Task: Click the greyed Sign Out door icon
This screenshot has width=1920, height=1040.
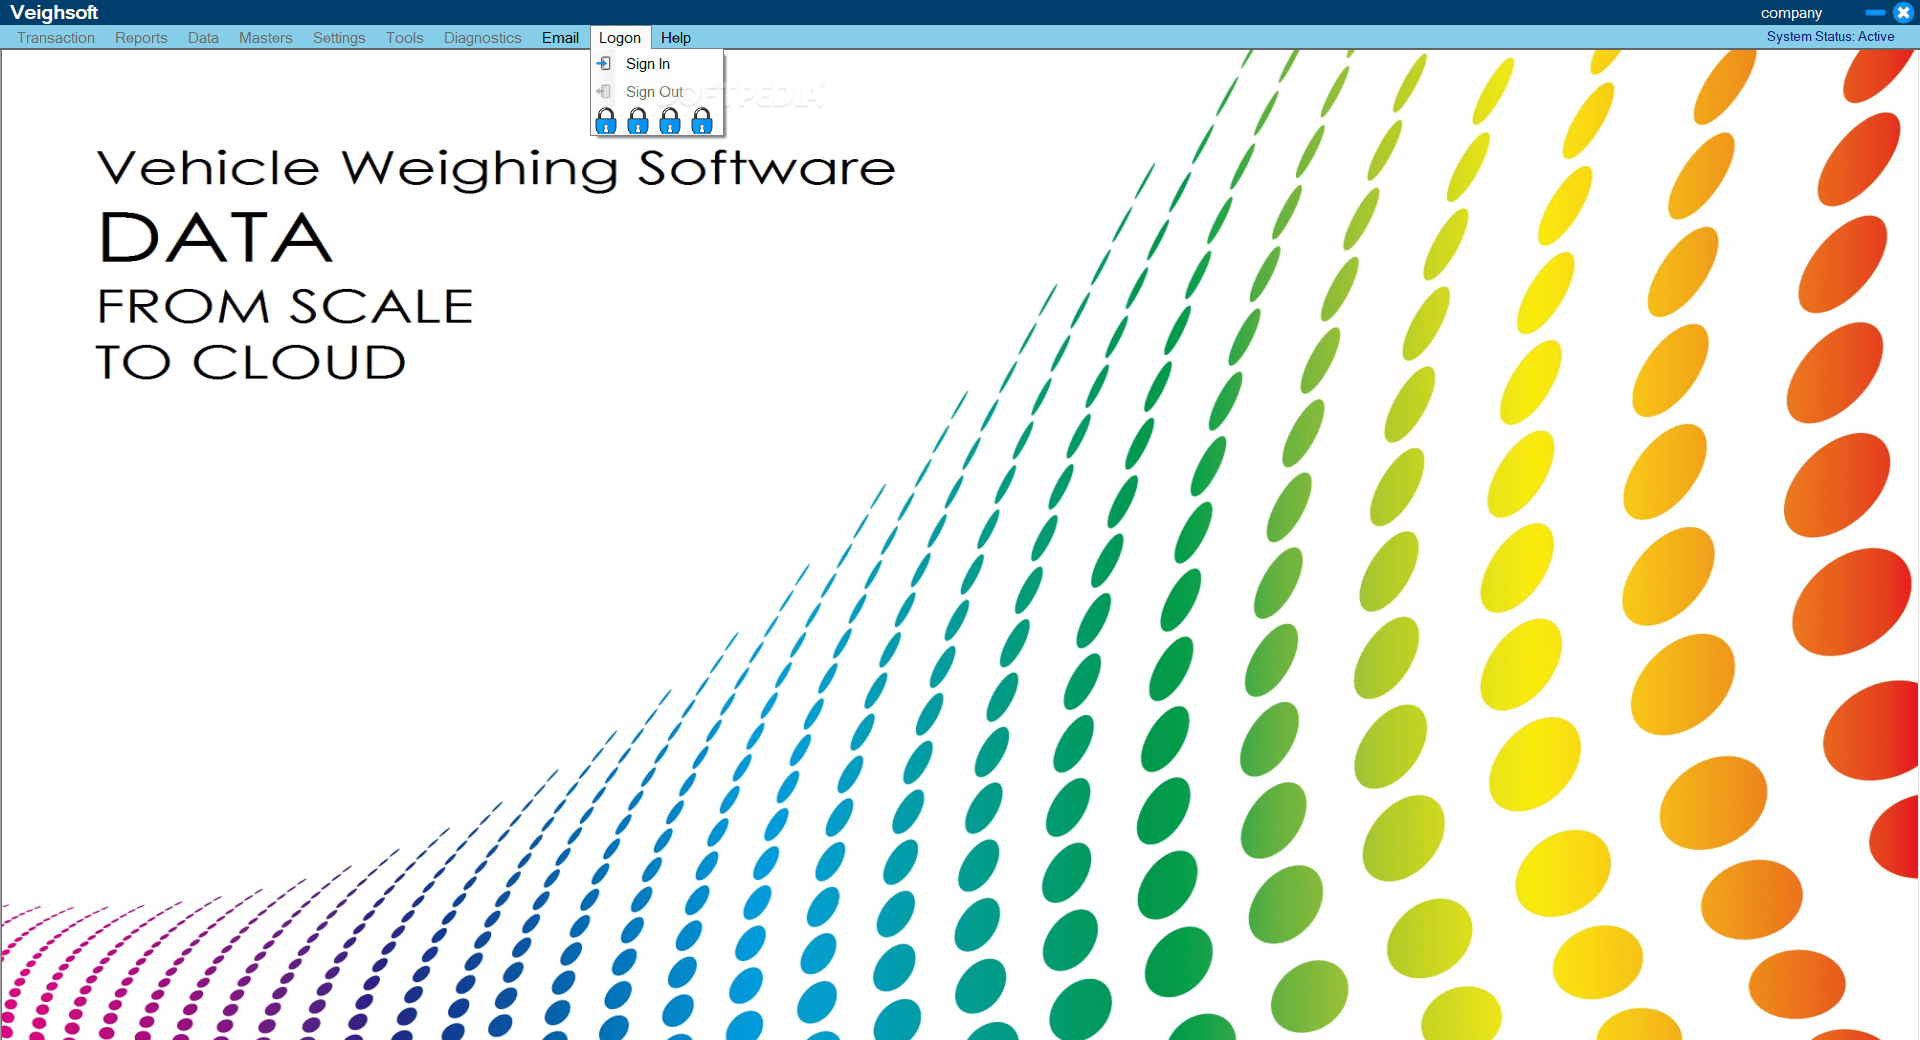Action: [604, 92]
